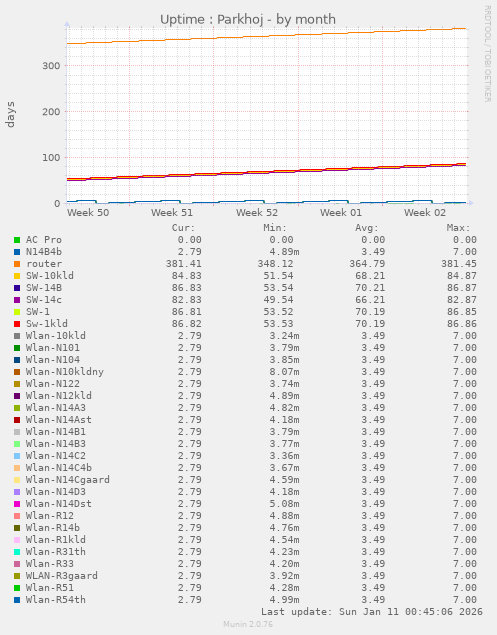Select the 'Week 02' axis label
This screenshot has width=497, height=635.
pos(425,213)
